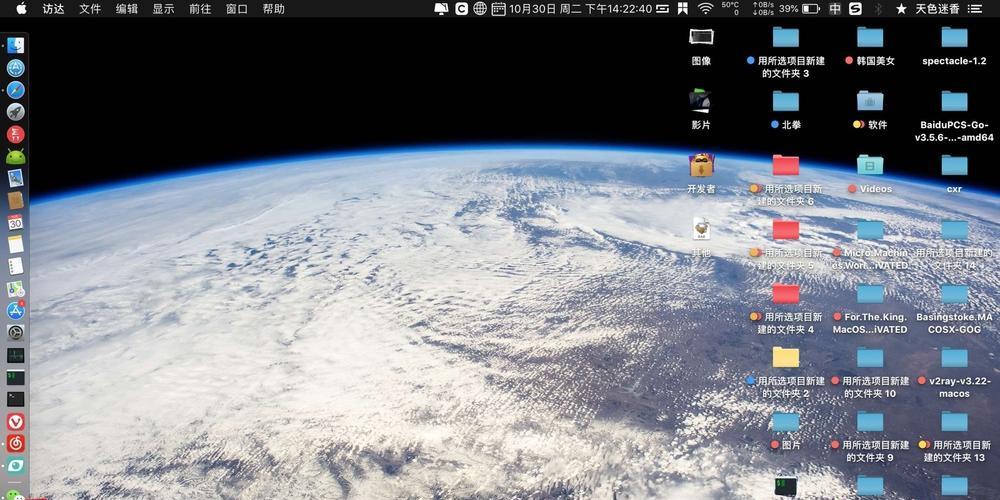Select the 软件 folder icon
Image resolution: width=1000 pixels, height=500 pixels.
(x=870, y=101)
